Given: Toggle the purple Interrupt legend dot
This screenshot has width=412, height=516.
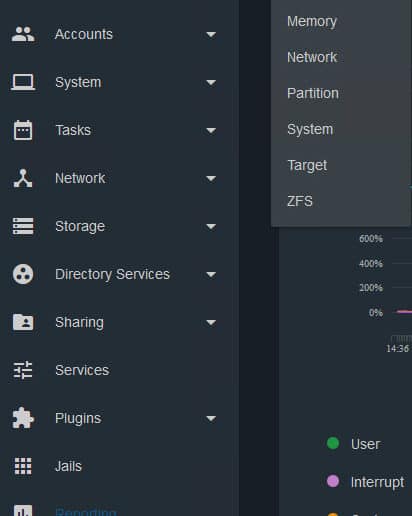Looking at the screenshot, I should coord(333,481).
